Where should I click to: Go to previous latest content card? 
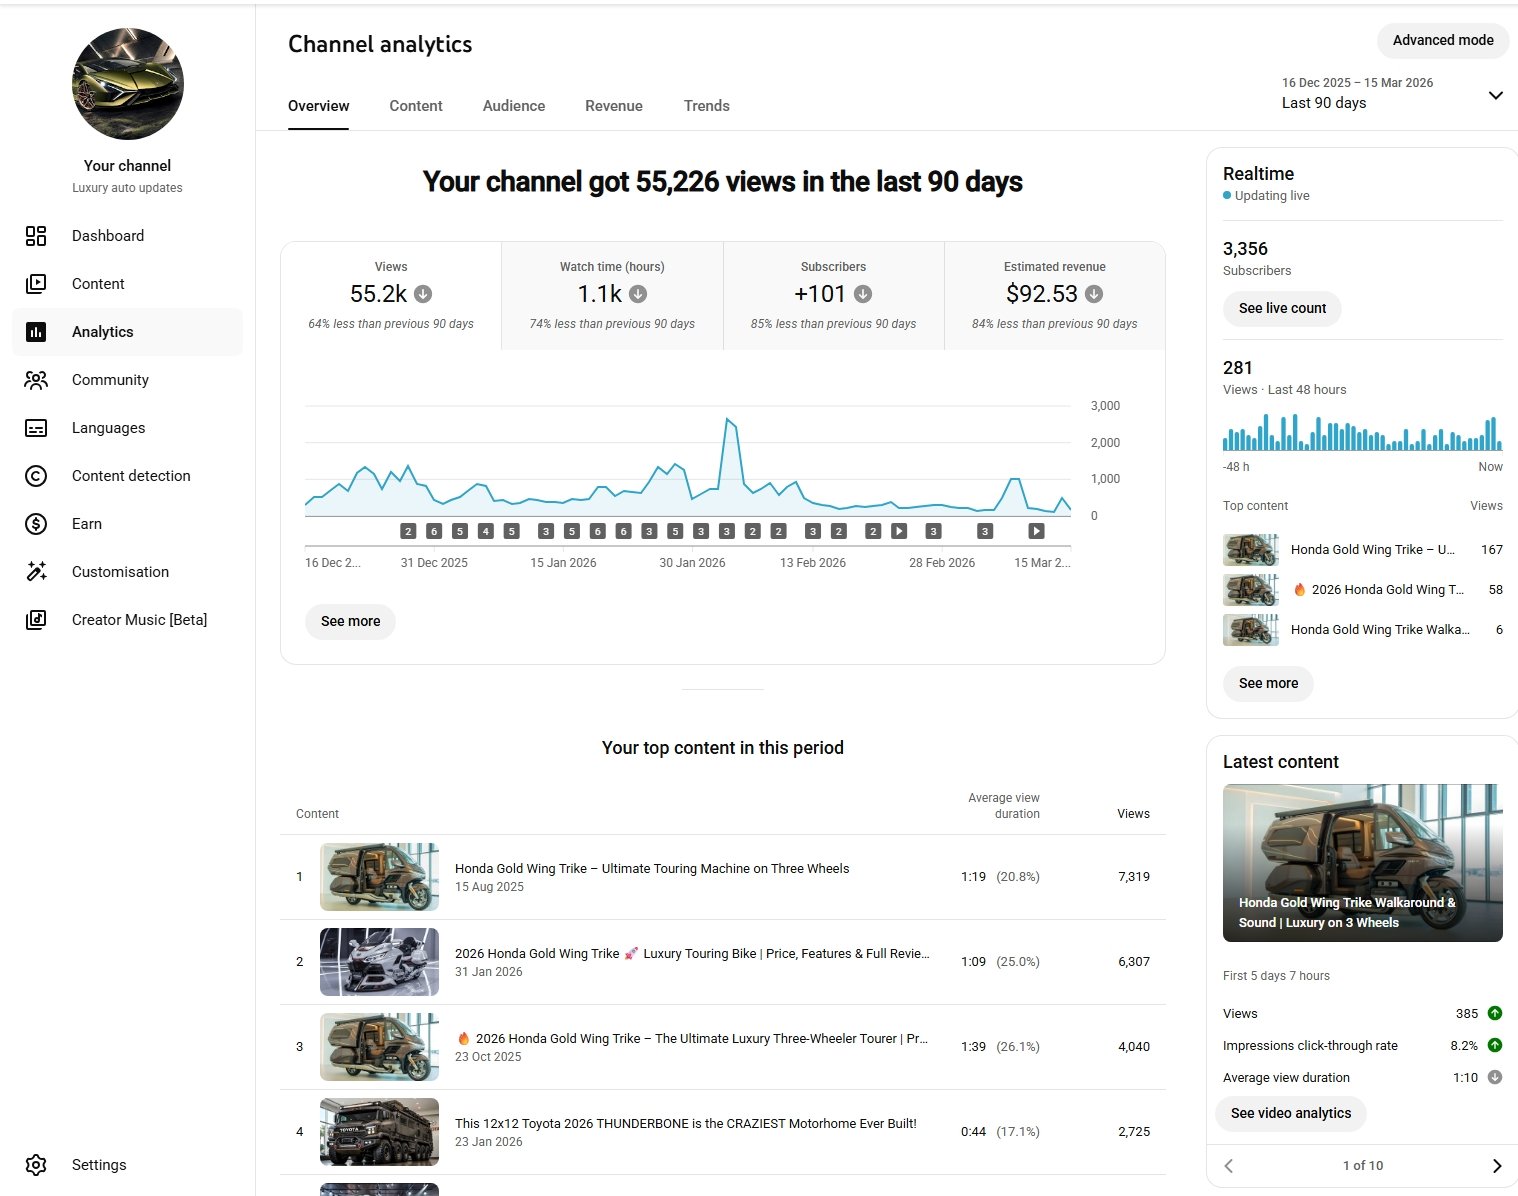pyautogui.click(x=1229, y=1166)
